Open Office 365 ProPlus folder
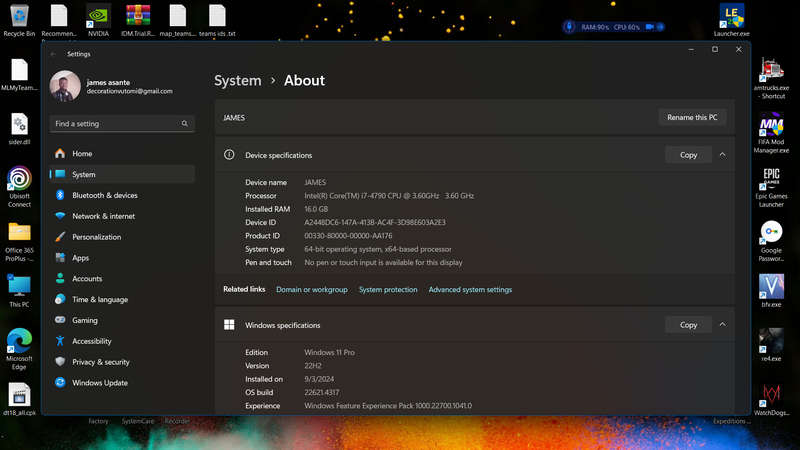The width and height of the screenshot is (800, 450). (x=19, y=242)
